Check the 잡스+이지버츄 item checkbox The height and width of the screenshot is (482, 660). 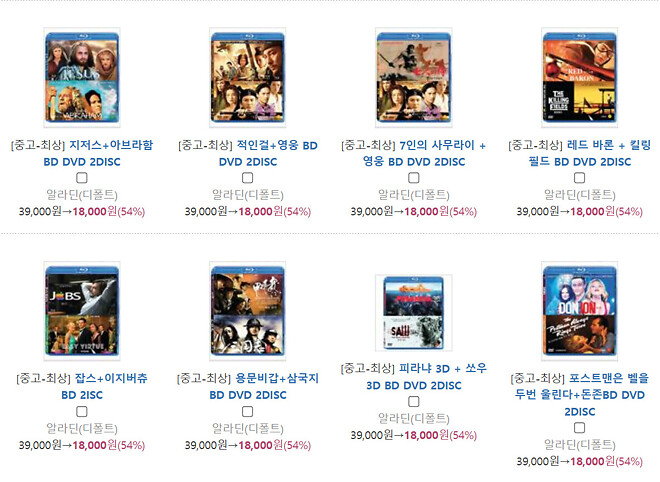pos(82,411)
